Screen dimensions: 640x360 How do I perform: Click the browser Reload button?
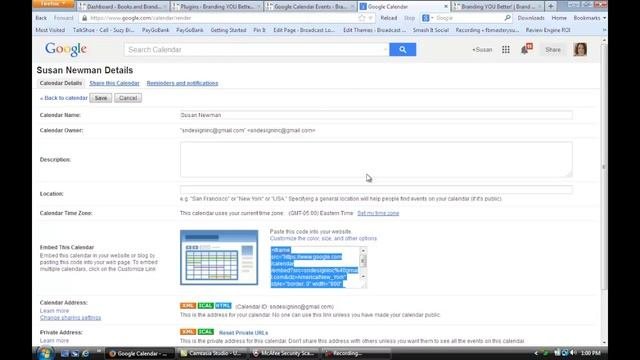coord(389,18)
